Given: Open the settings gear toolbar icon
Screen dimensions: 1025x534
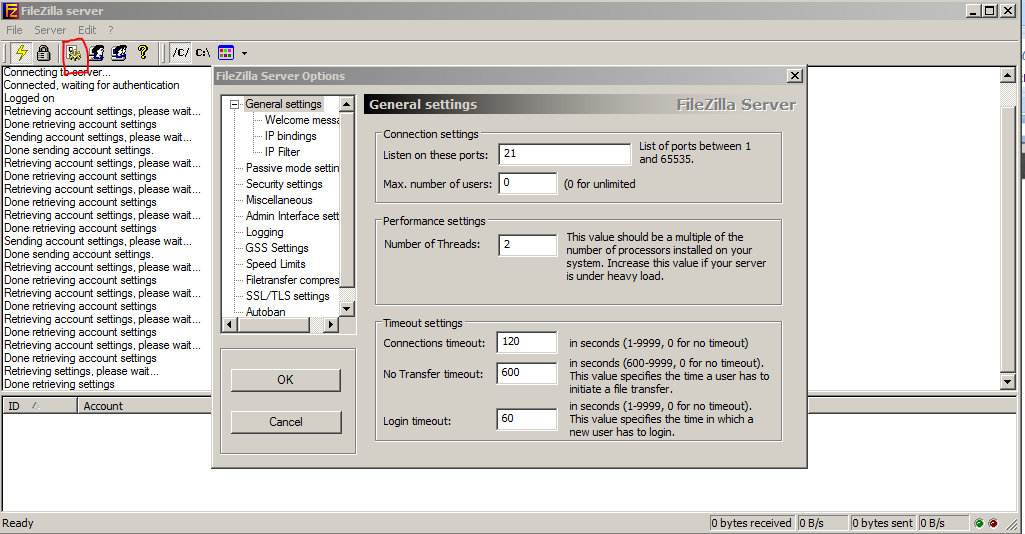Looking at the screenshot, I should (x=74, y=53).
